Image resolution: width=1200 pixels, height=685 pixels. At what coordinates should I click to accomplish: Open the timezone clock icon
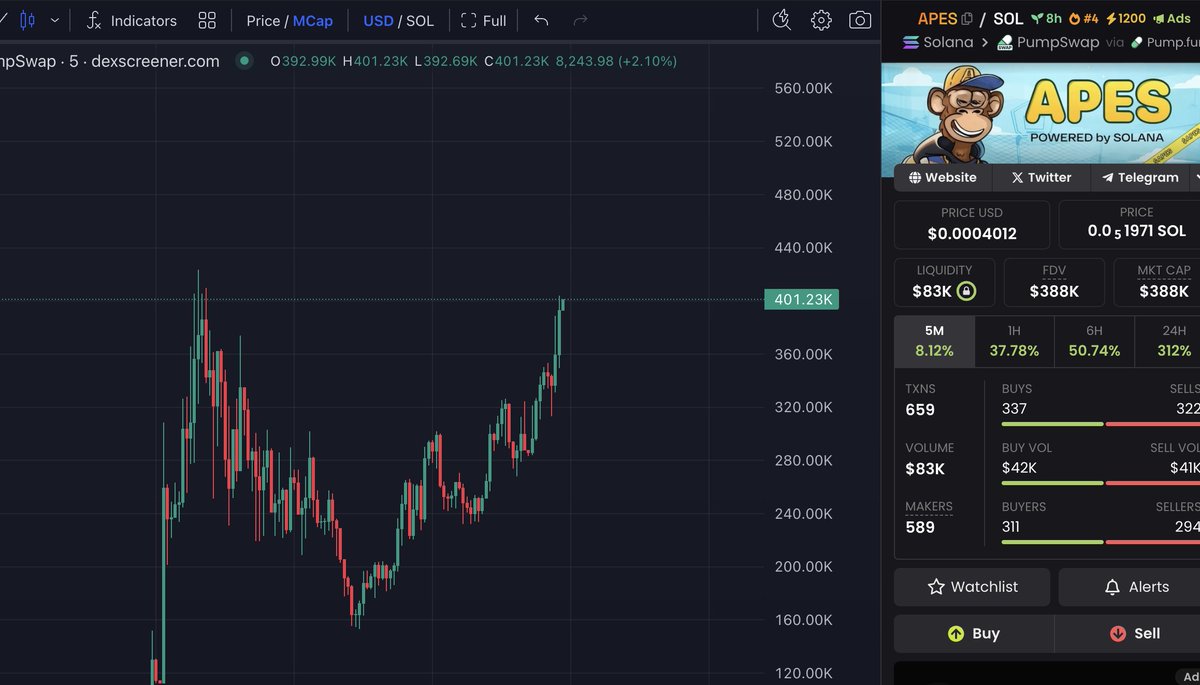[x=782, y=20]
